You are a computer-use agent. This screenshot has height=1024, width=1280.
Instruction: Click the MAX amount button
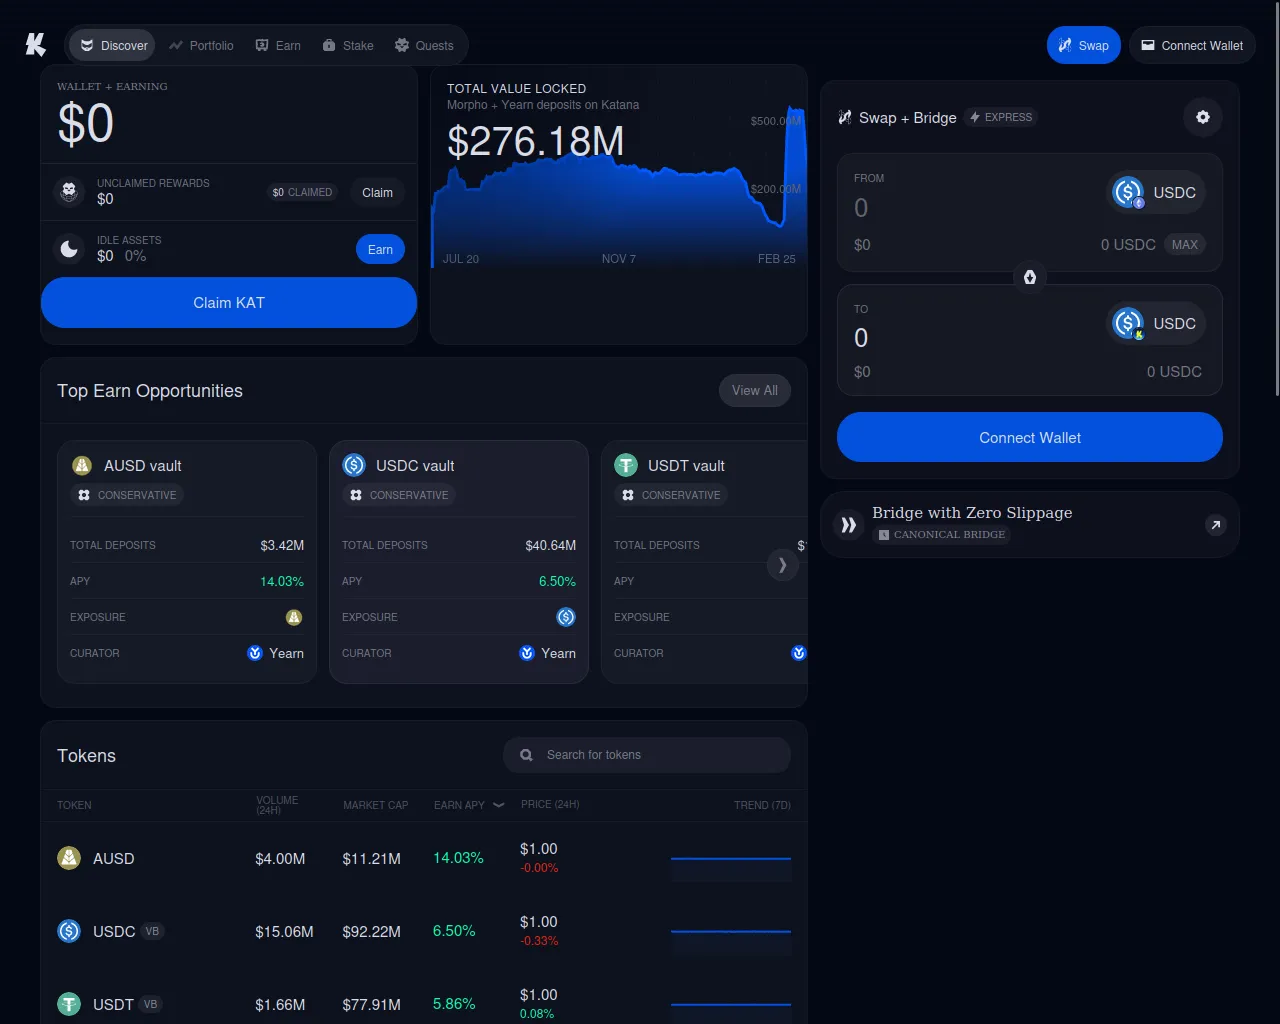coord(1185,244)
